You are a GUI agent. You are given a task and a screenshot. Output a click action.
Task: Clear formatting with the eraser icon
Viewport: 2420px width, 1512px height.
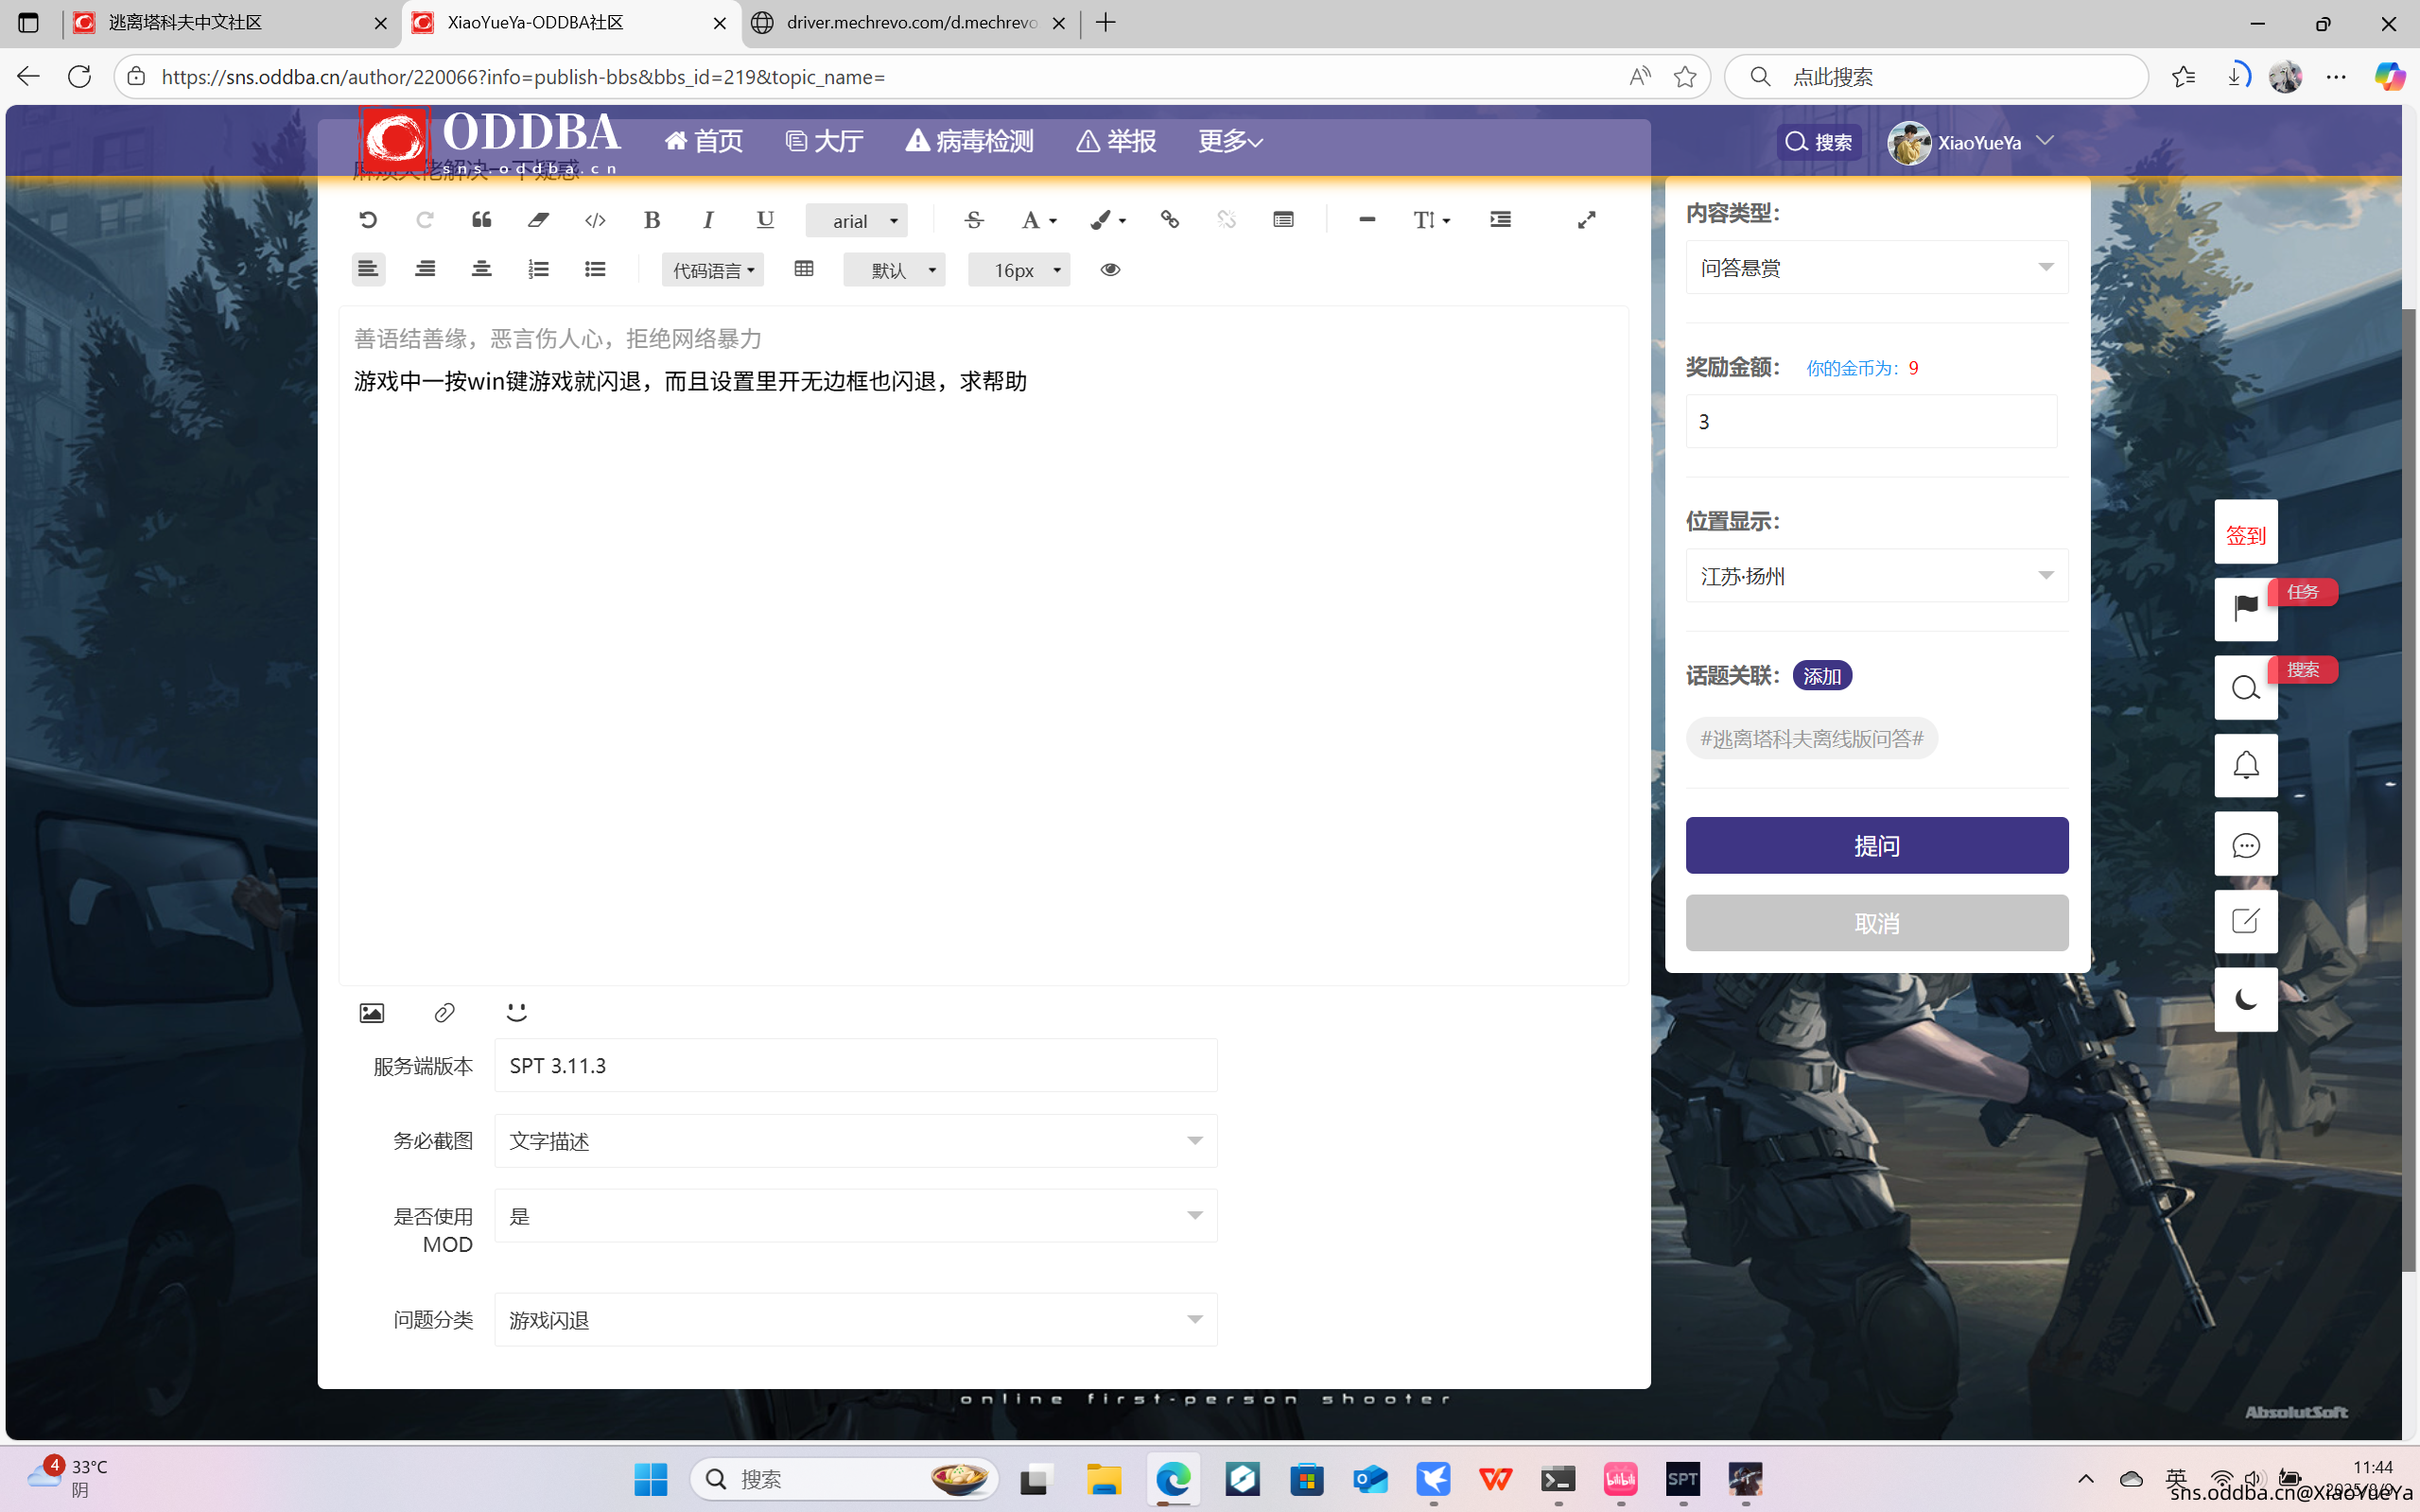tap(538, 220)
